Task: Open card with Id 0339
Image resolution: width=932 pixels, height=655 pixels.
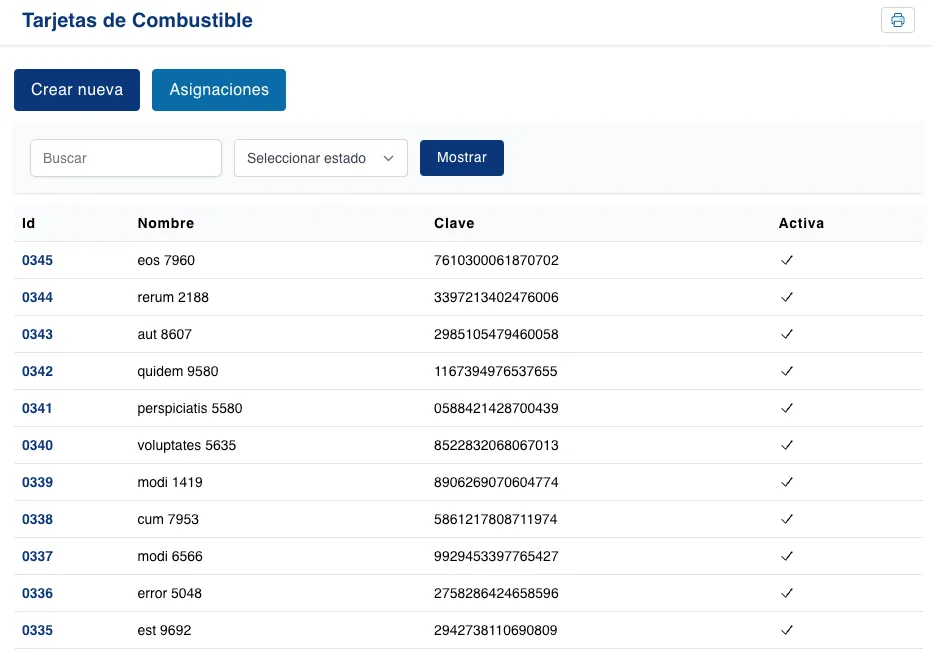Action: pyautogui.click(x=38, y=482)
